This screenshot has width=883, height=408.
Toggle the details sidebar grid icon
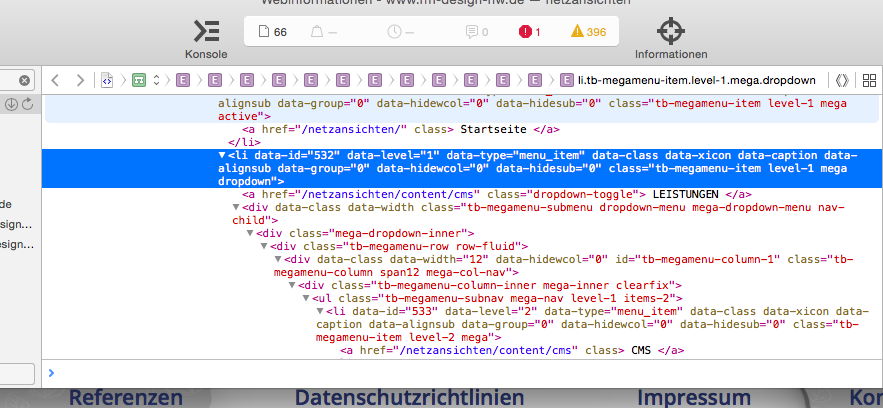point(869,80)
